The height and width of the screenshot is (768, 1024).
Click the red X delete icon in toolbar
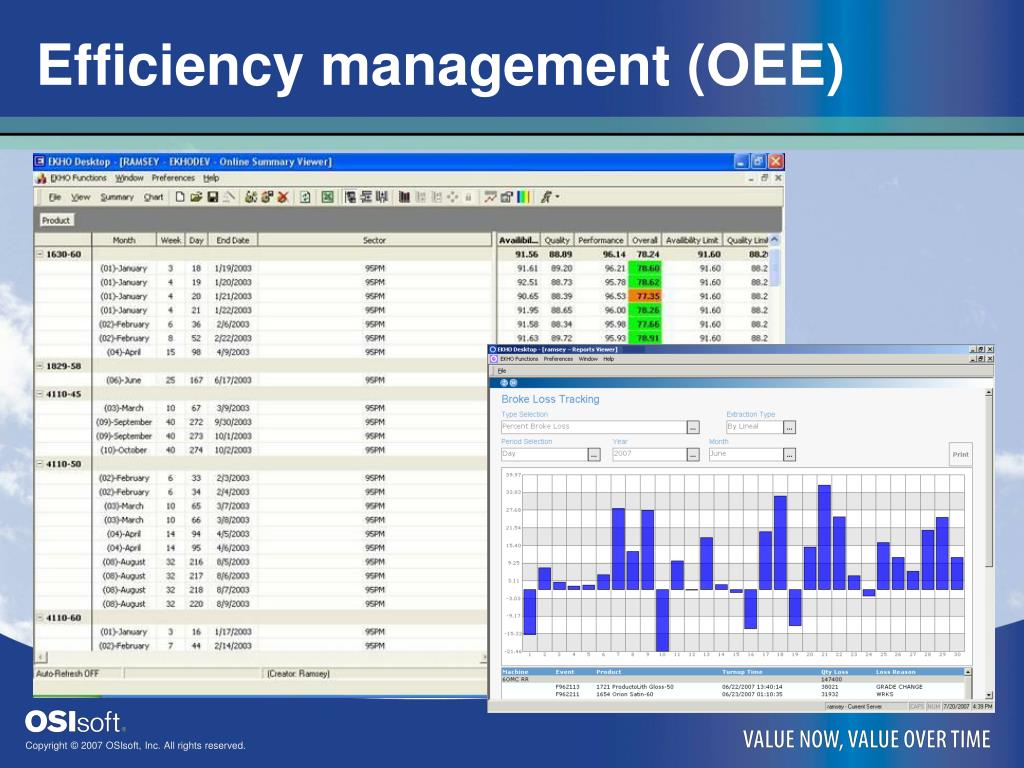(x=283, y=197)
